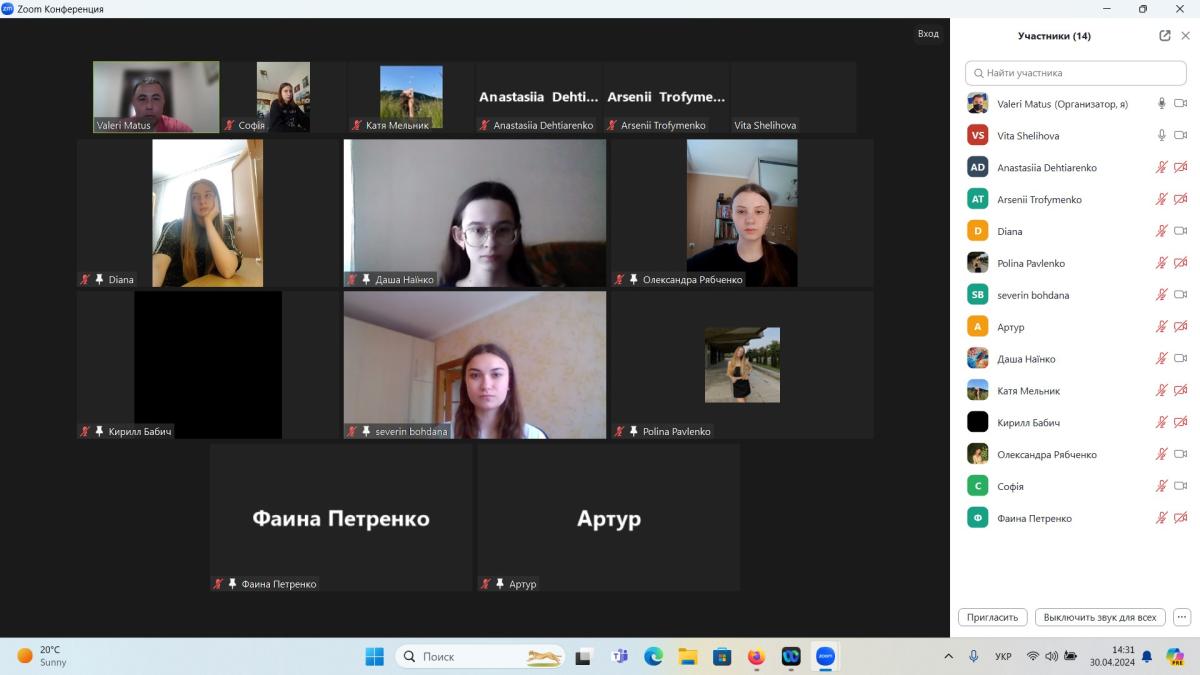Click pin icon on Фаина Петренко tile
Screen dimensions: 1200x675
[232, 584]
